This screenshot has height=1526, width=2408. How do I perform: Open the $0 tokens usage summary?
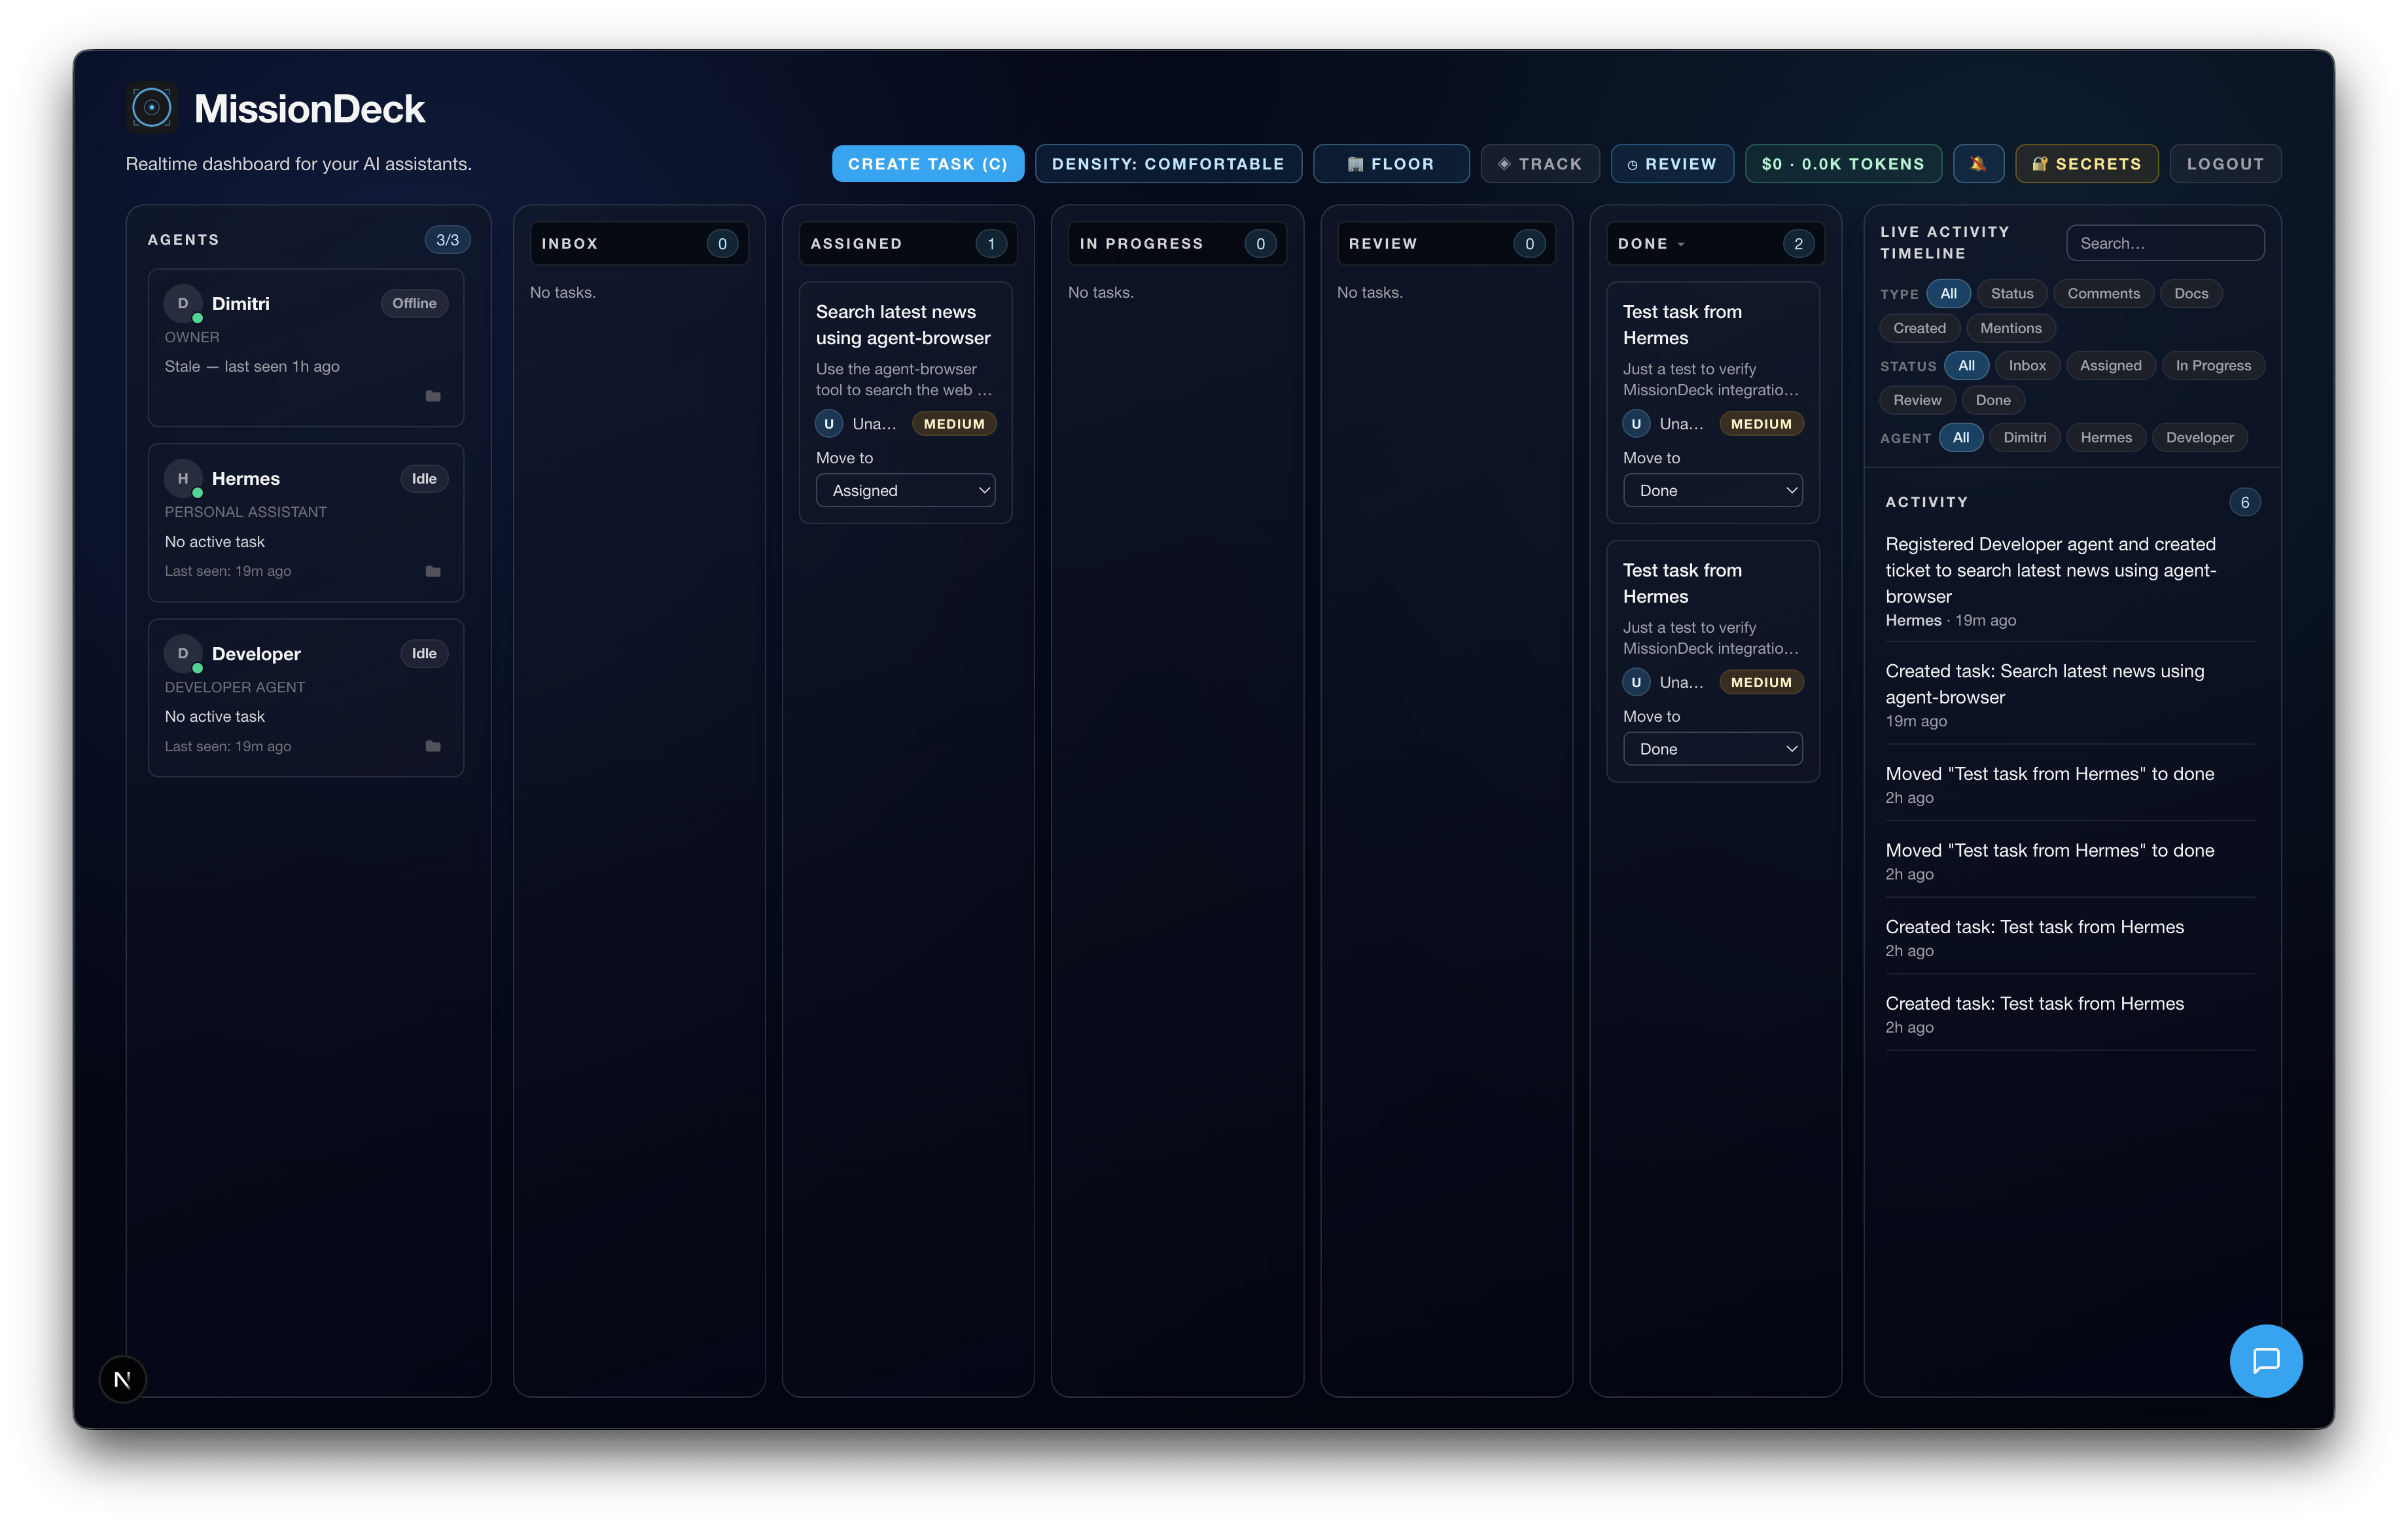click(x=1843, y=163)
